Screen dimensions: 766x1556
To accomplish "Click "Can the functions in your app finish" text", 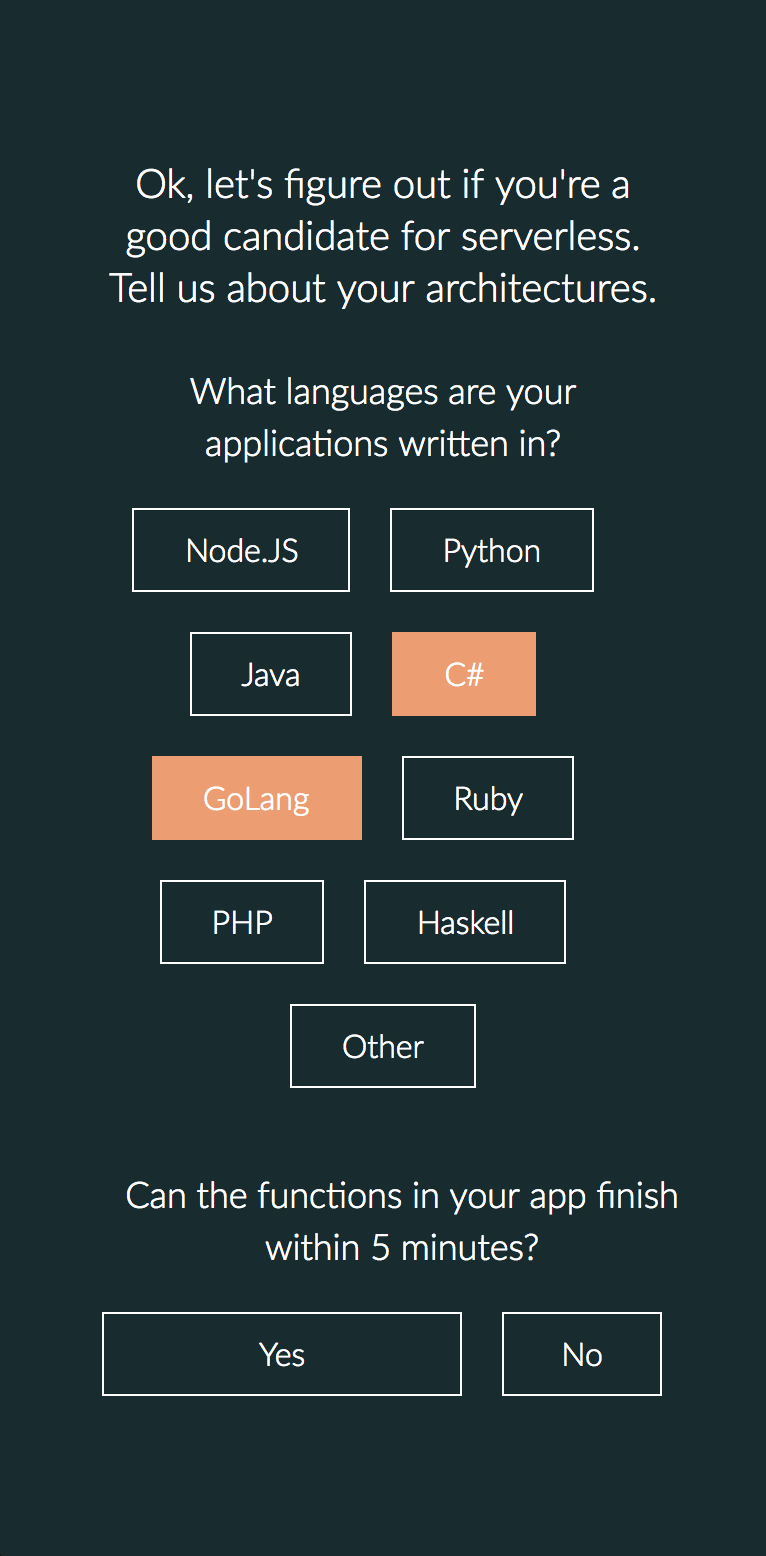I will [x=402, y=1196].
